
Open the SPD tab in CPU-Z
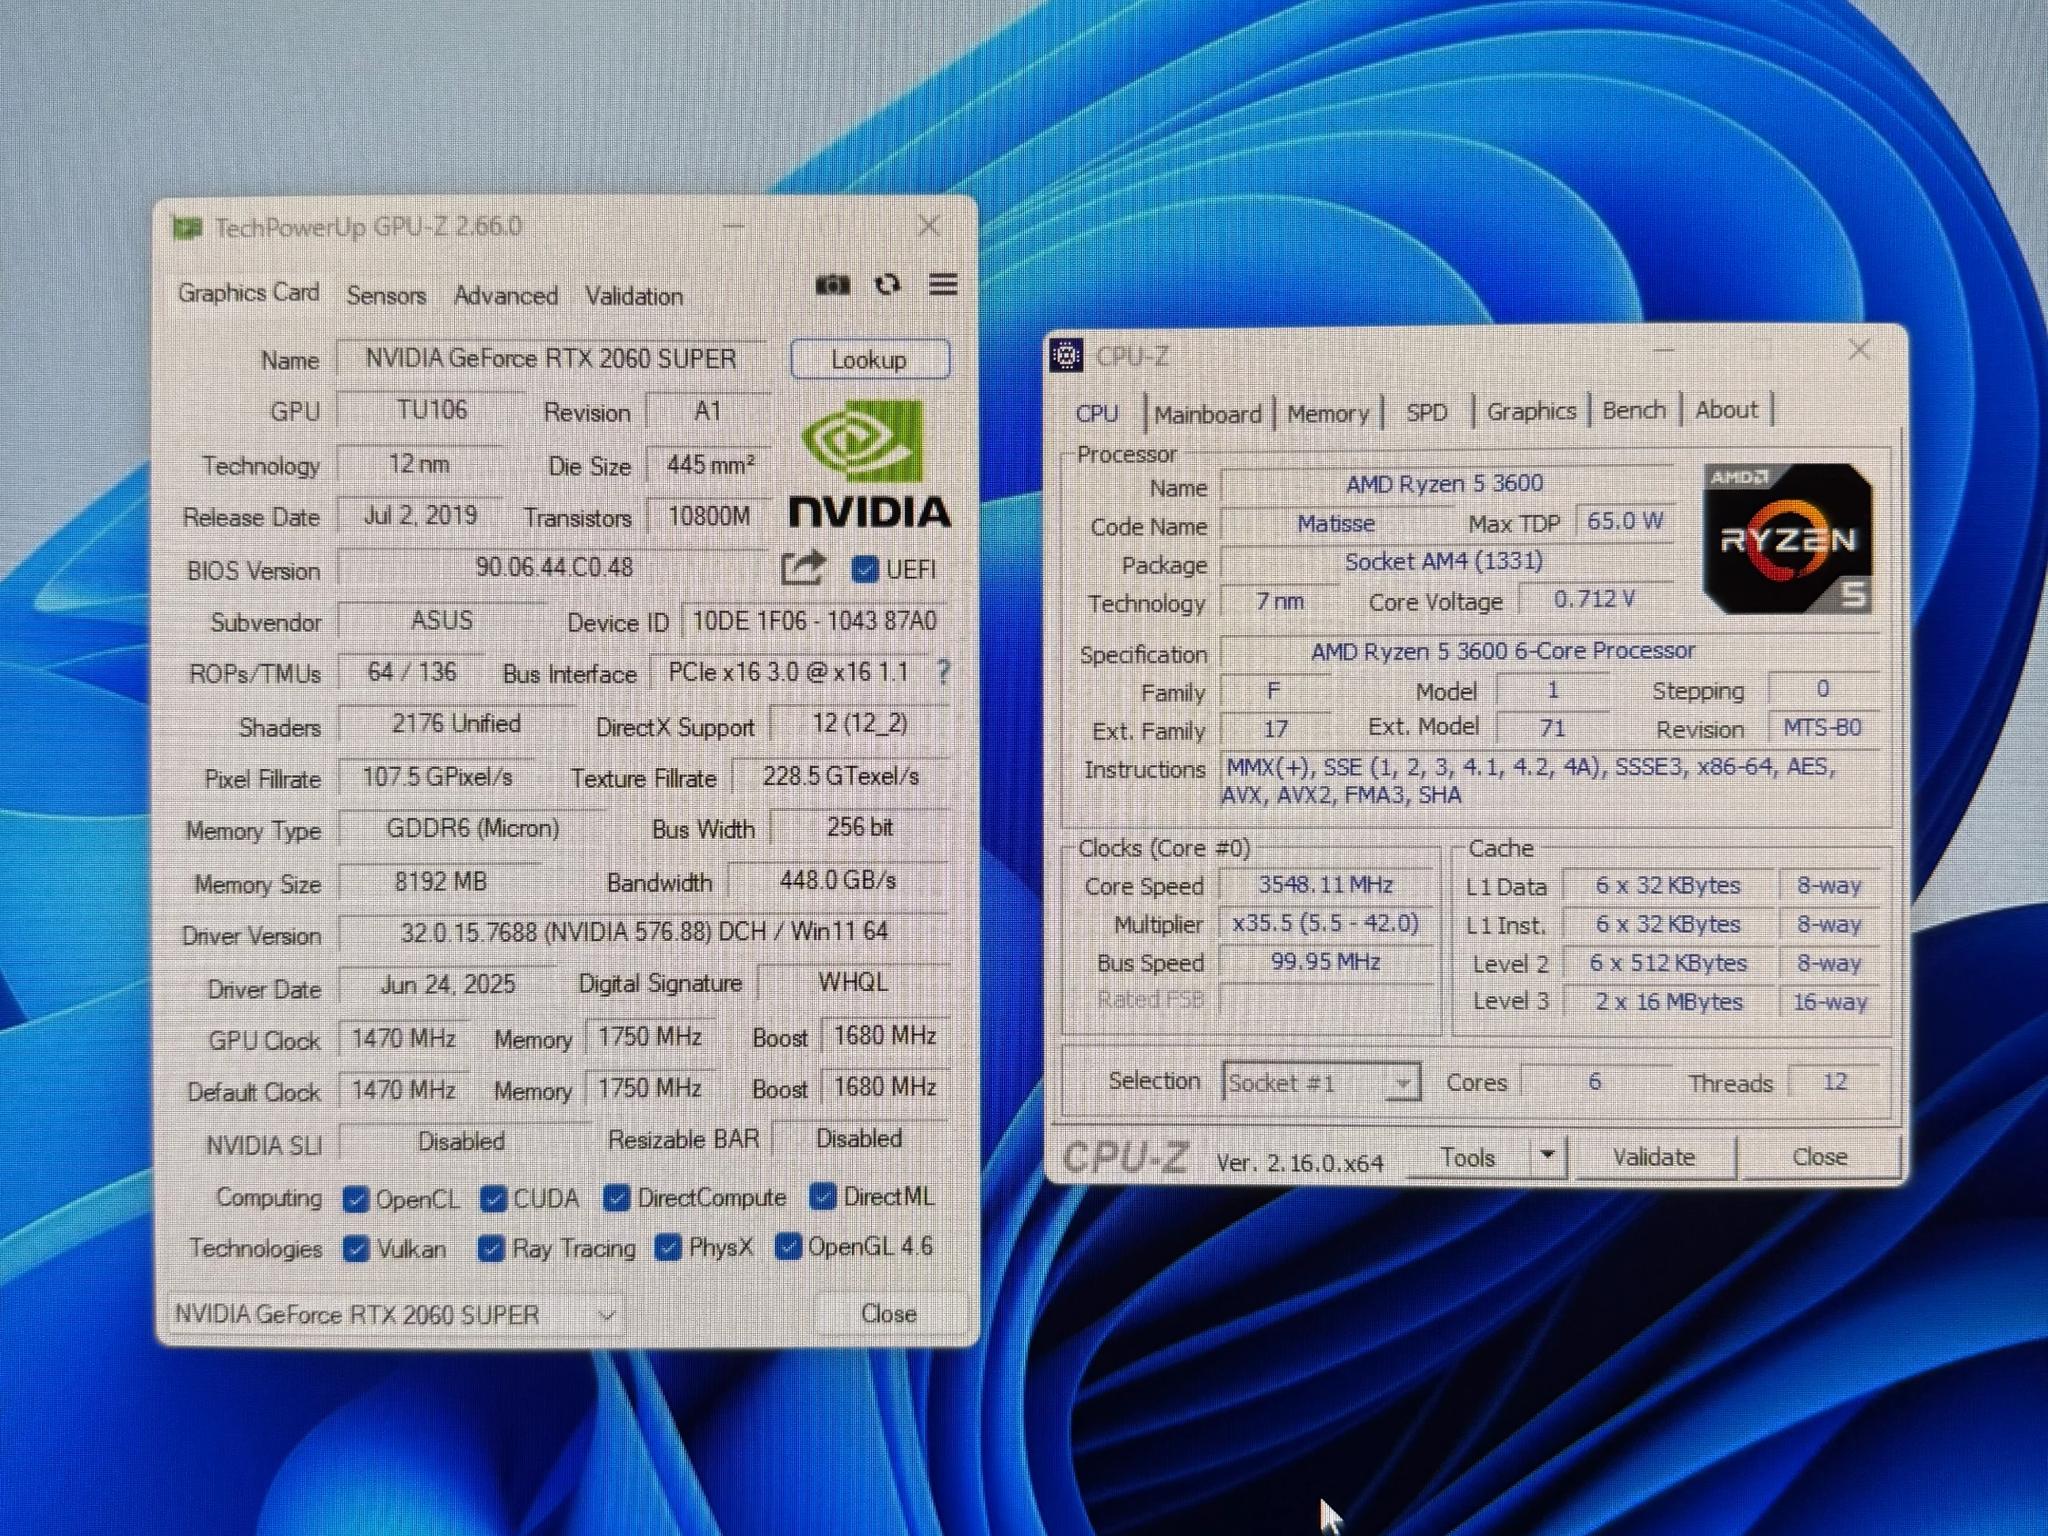(1426, 412)
